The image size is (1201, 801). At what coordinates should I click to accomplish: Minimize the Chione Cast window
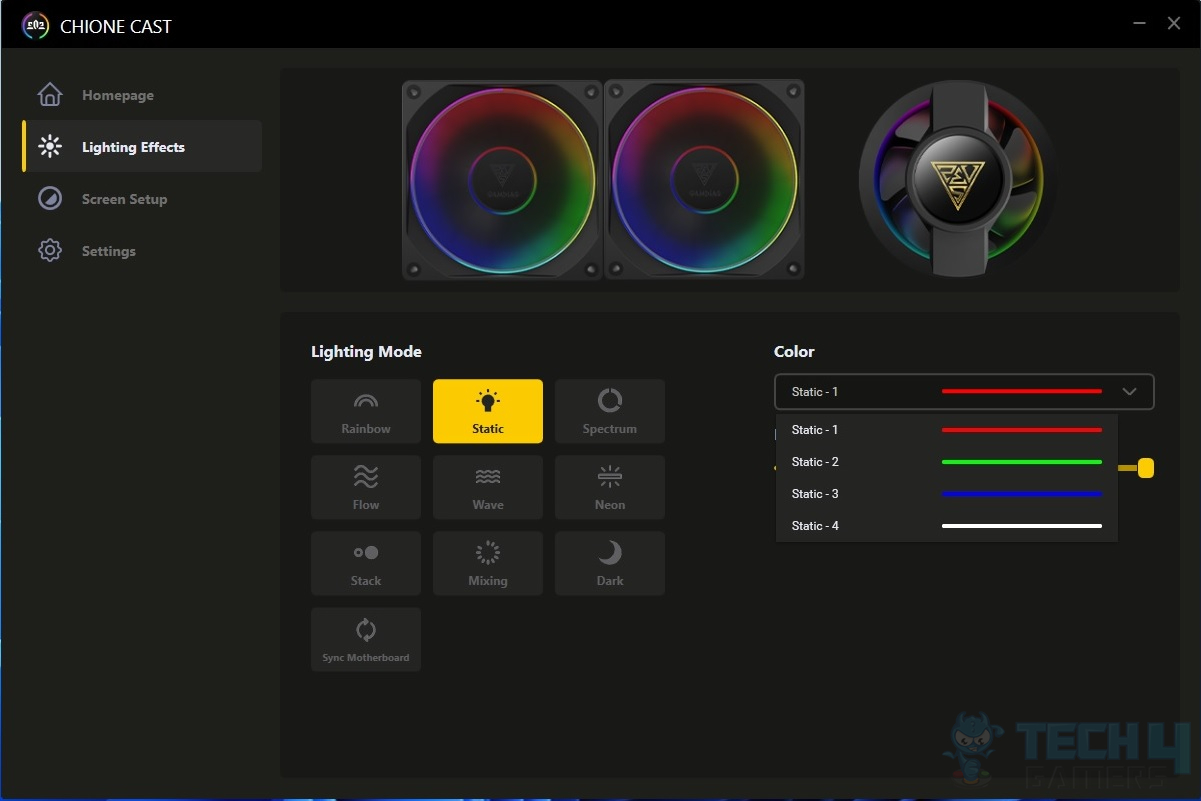(1140, 23)
